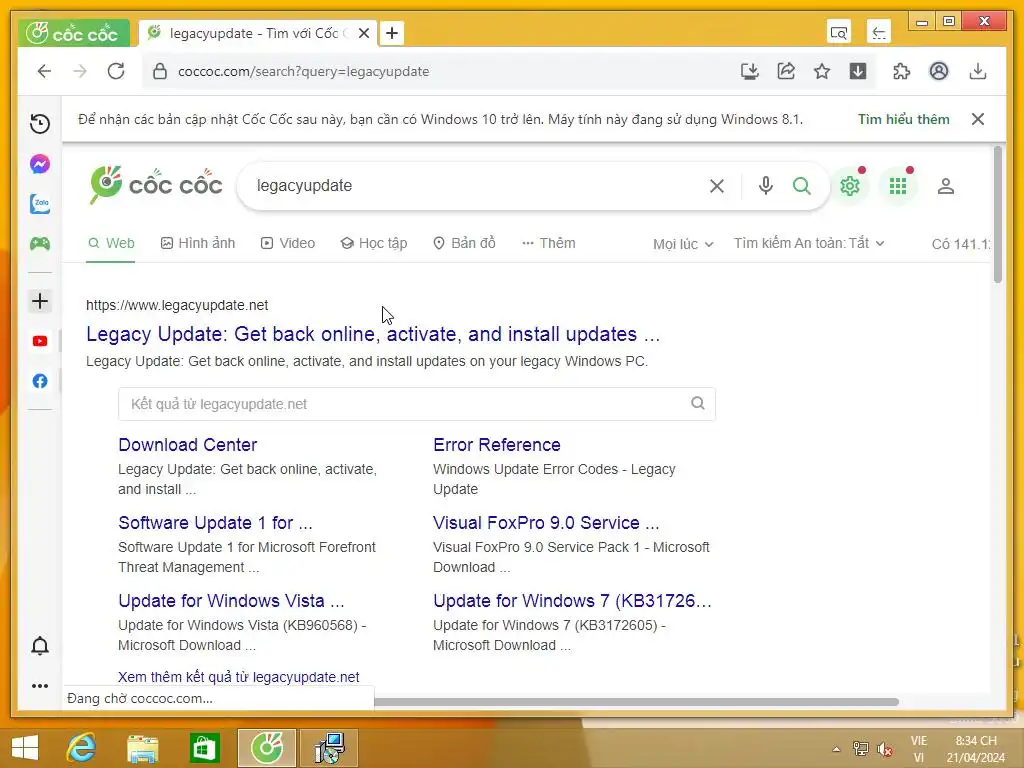Screen dimensions: 1024x768
Task: Click the address bar URL
Action: tap(304, 71)
